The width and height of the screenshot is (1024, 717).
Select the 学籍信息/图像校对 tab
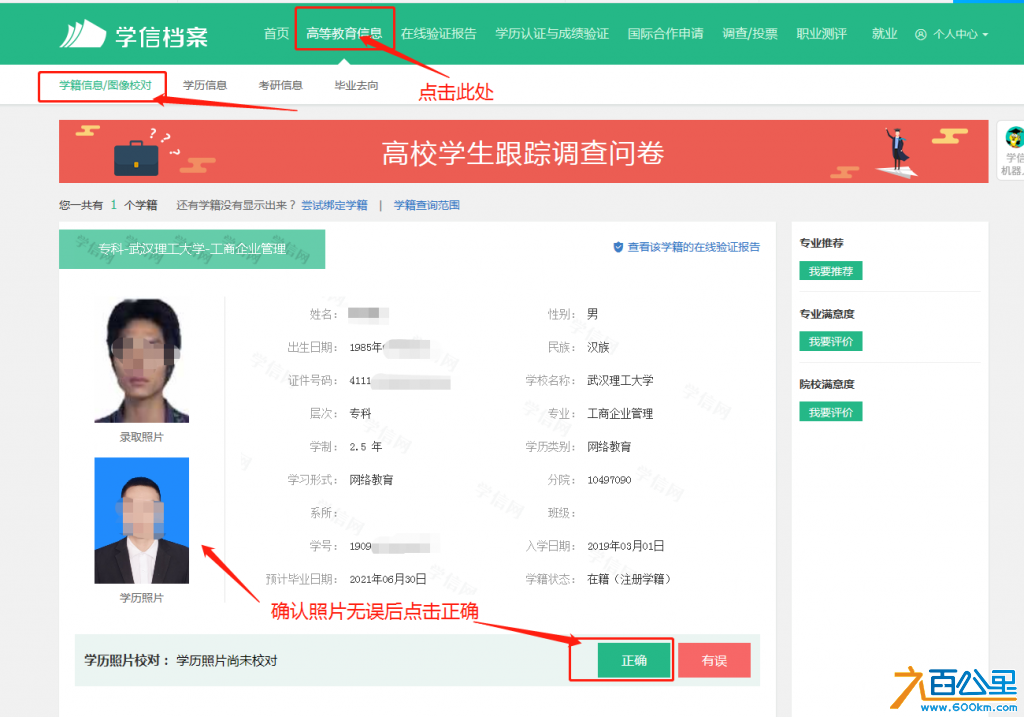(105, 85)
